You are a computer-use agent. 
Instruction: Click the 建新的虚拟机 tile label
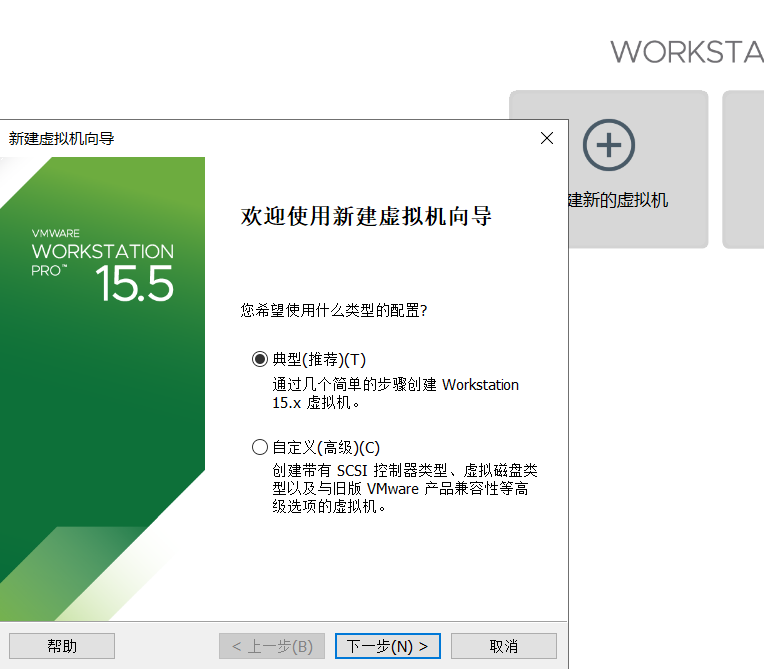pos(618,200)
